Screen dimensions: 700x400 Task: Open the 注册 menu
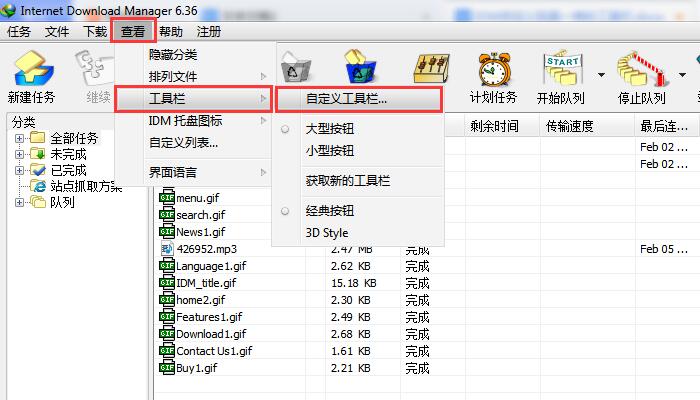tap(209, 32)
